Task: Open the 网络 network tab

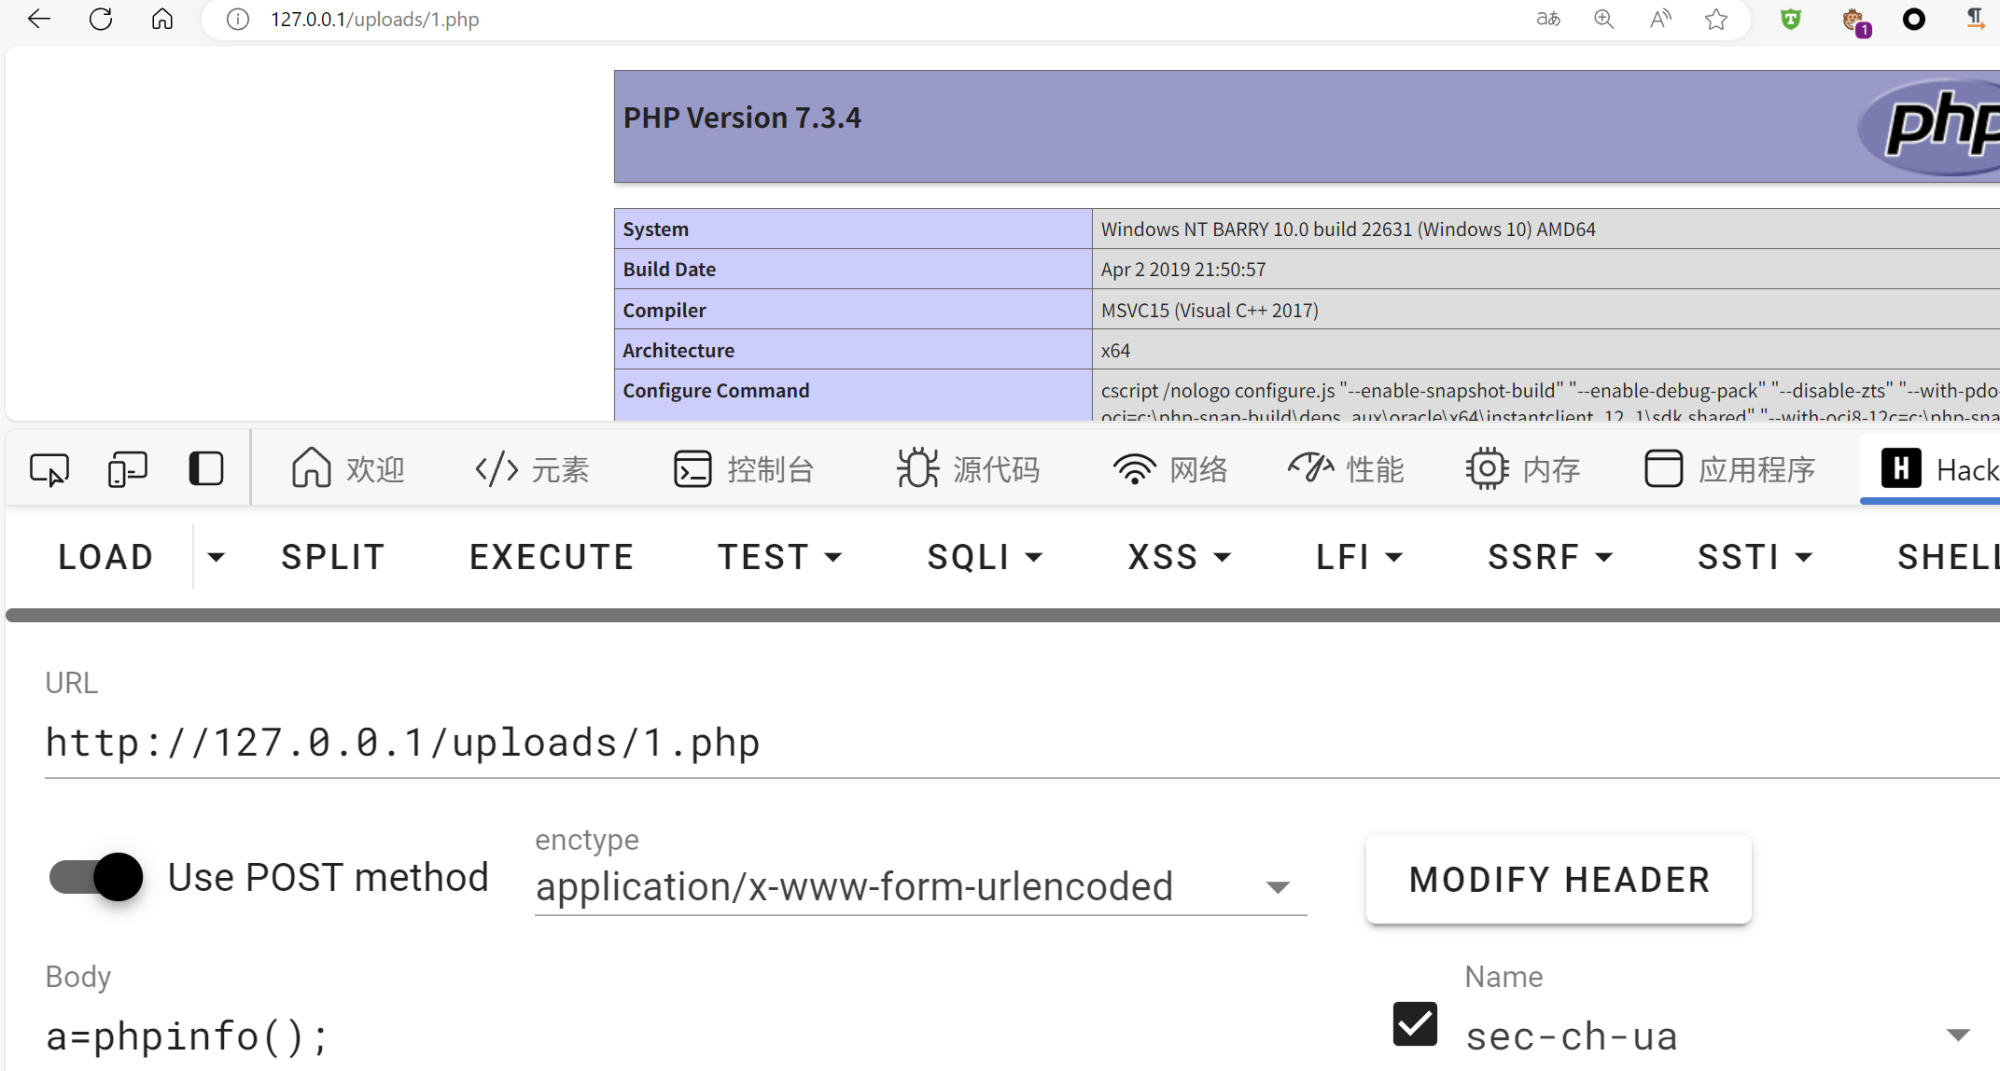Action: (1170, 469)
